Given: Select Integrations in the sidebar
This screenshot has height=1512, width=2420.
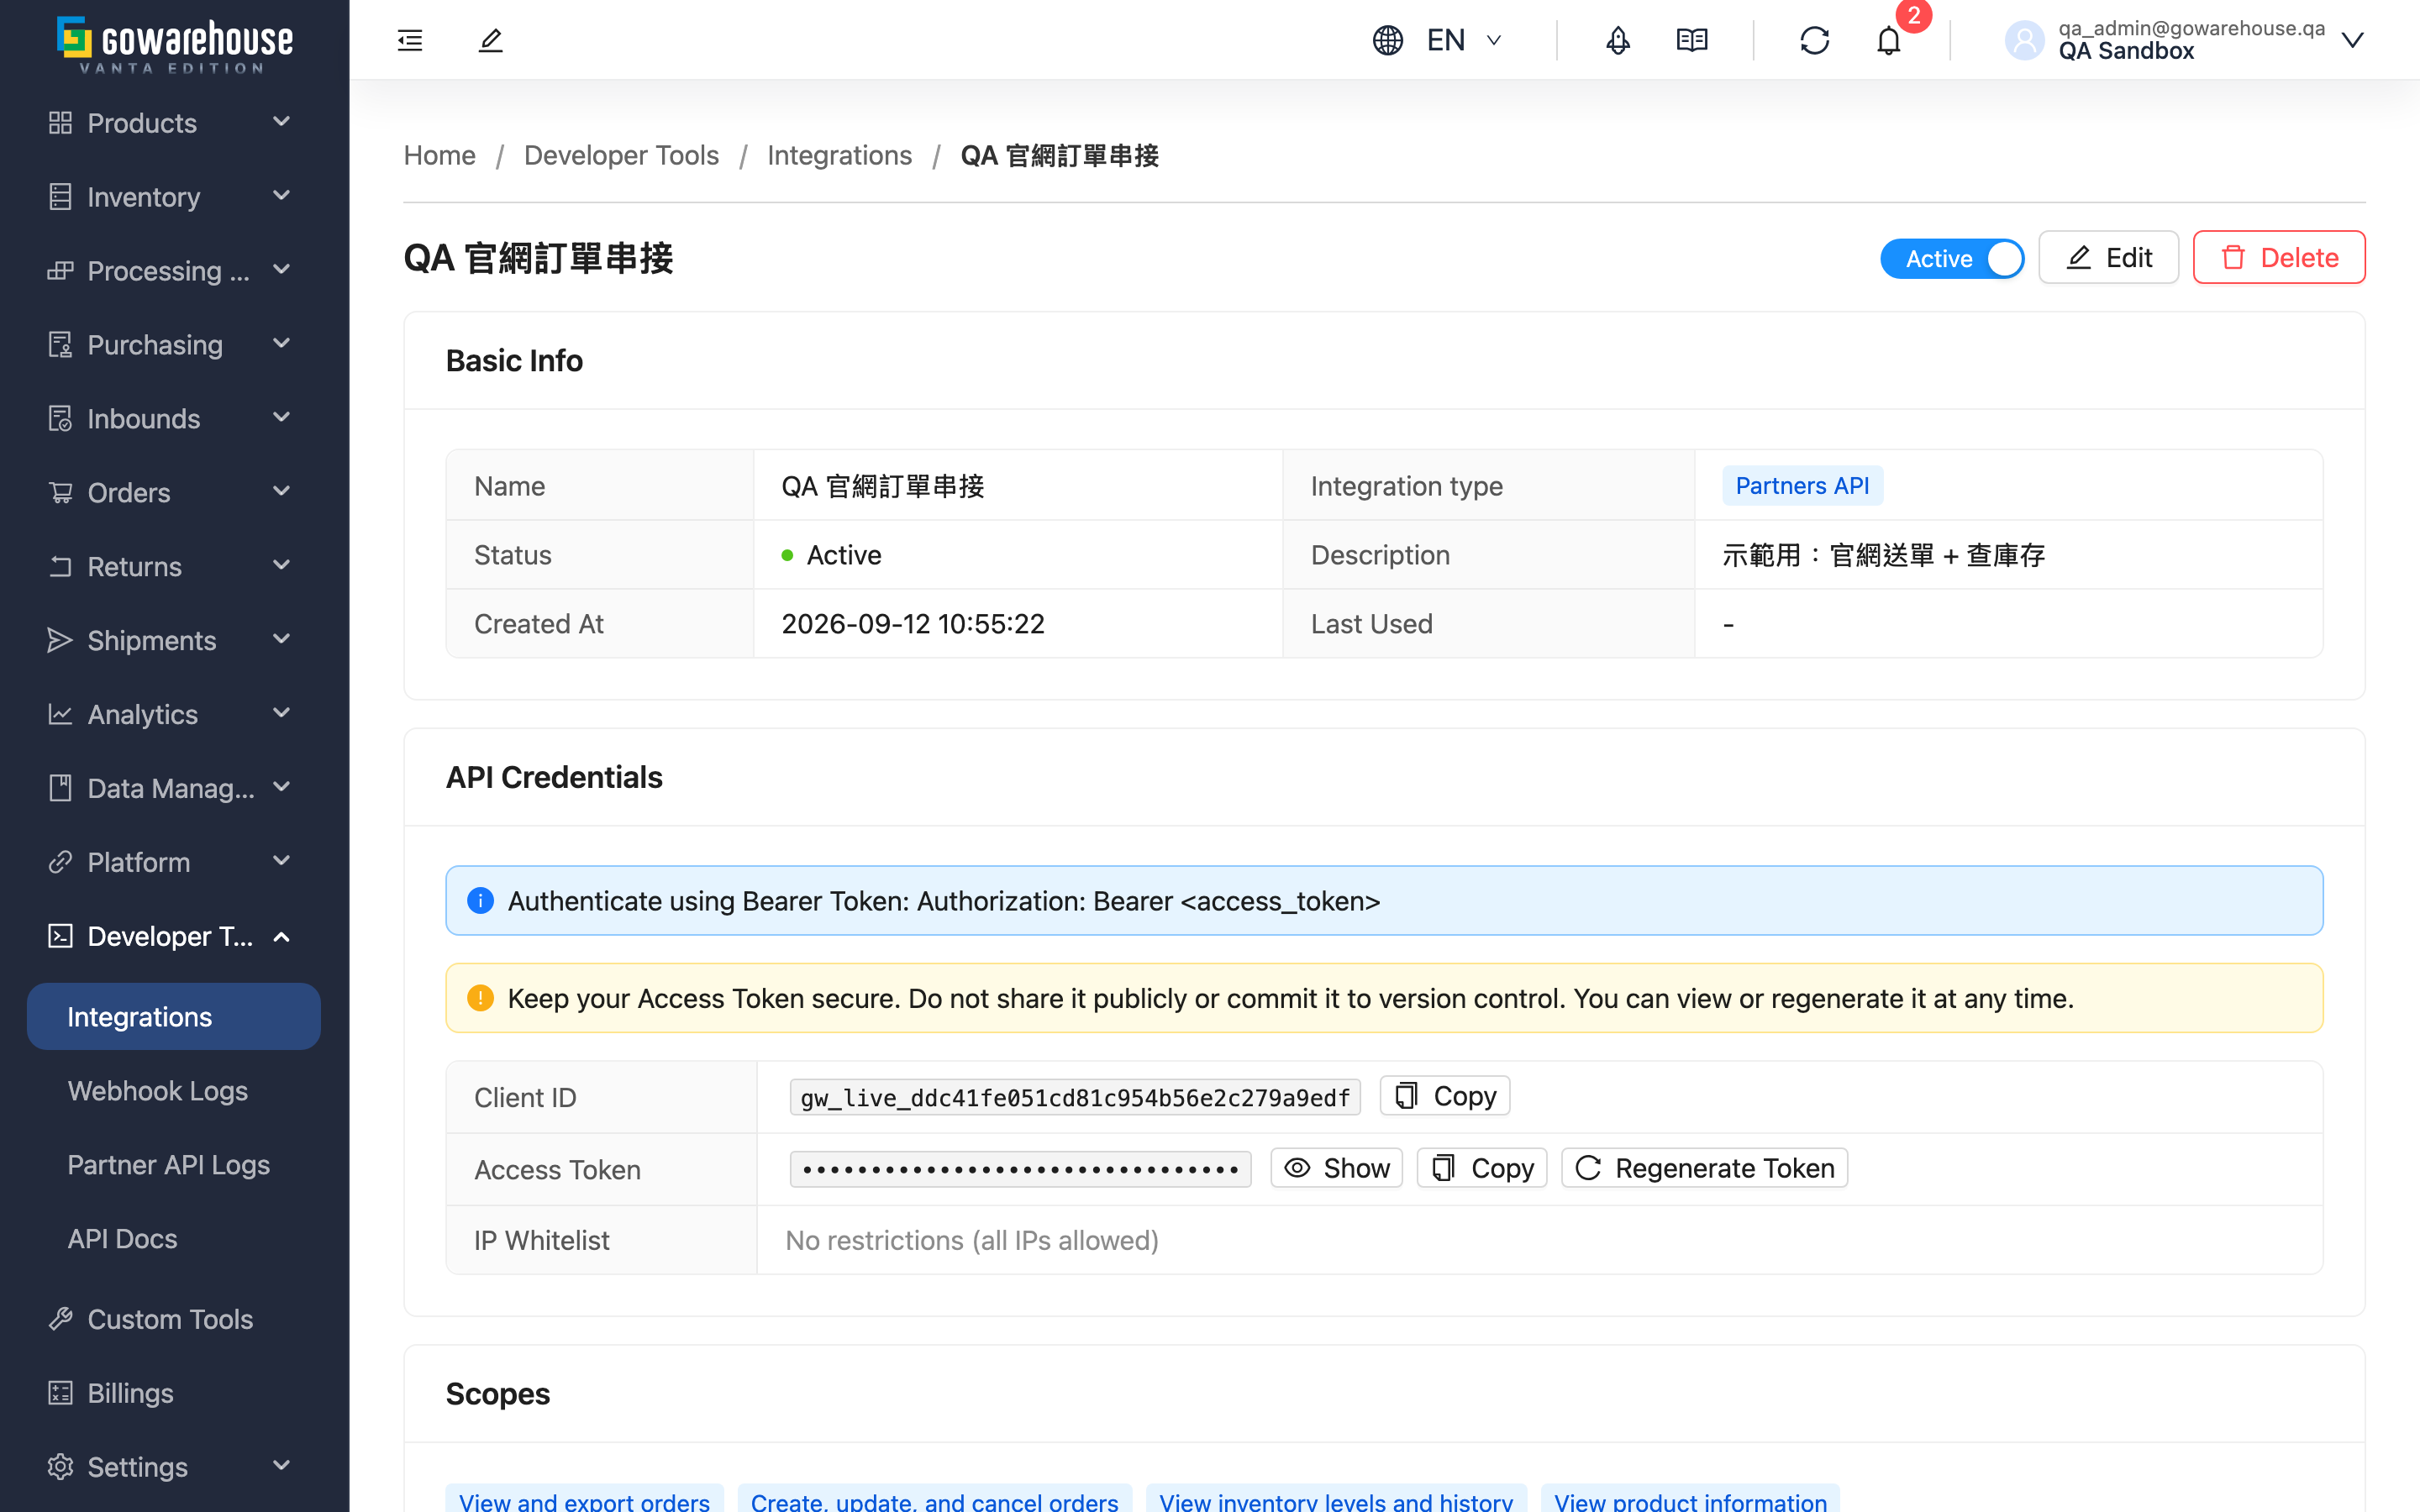Looking at the screenshot, I should [174, 1017].
